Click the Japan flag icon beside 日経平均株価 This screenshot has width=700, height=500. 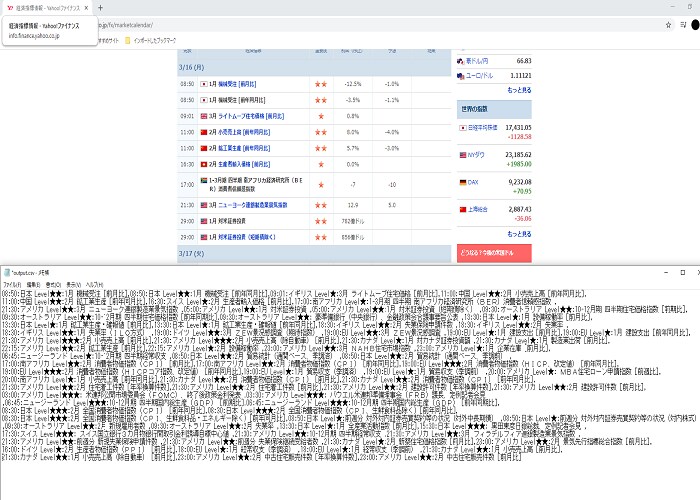point(463,128)
